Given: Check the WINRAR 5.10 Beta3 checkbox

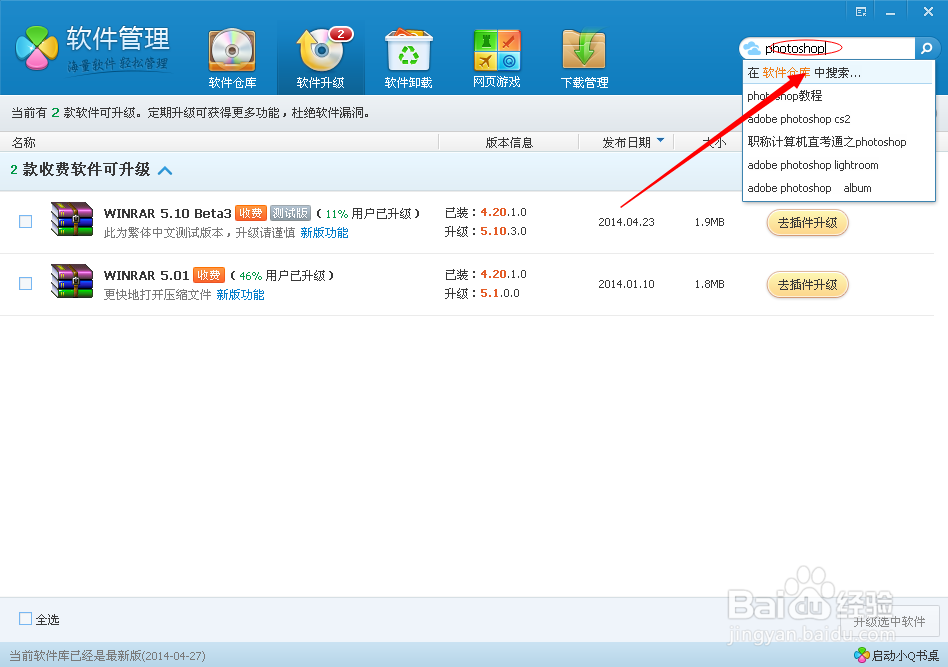Looking at the screenshot, I should coord(25,221).
